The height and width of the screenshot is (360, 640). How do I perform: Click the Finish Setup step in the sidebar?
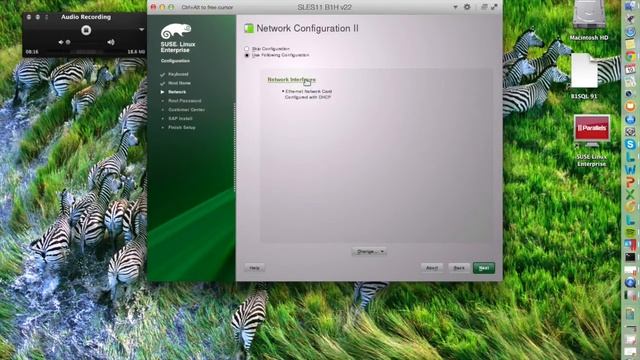(182, 127)
